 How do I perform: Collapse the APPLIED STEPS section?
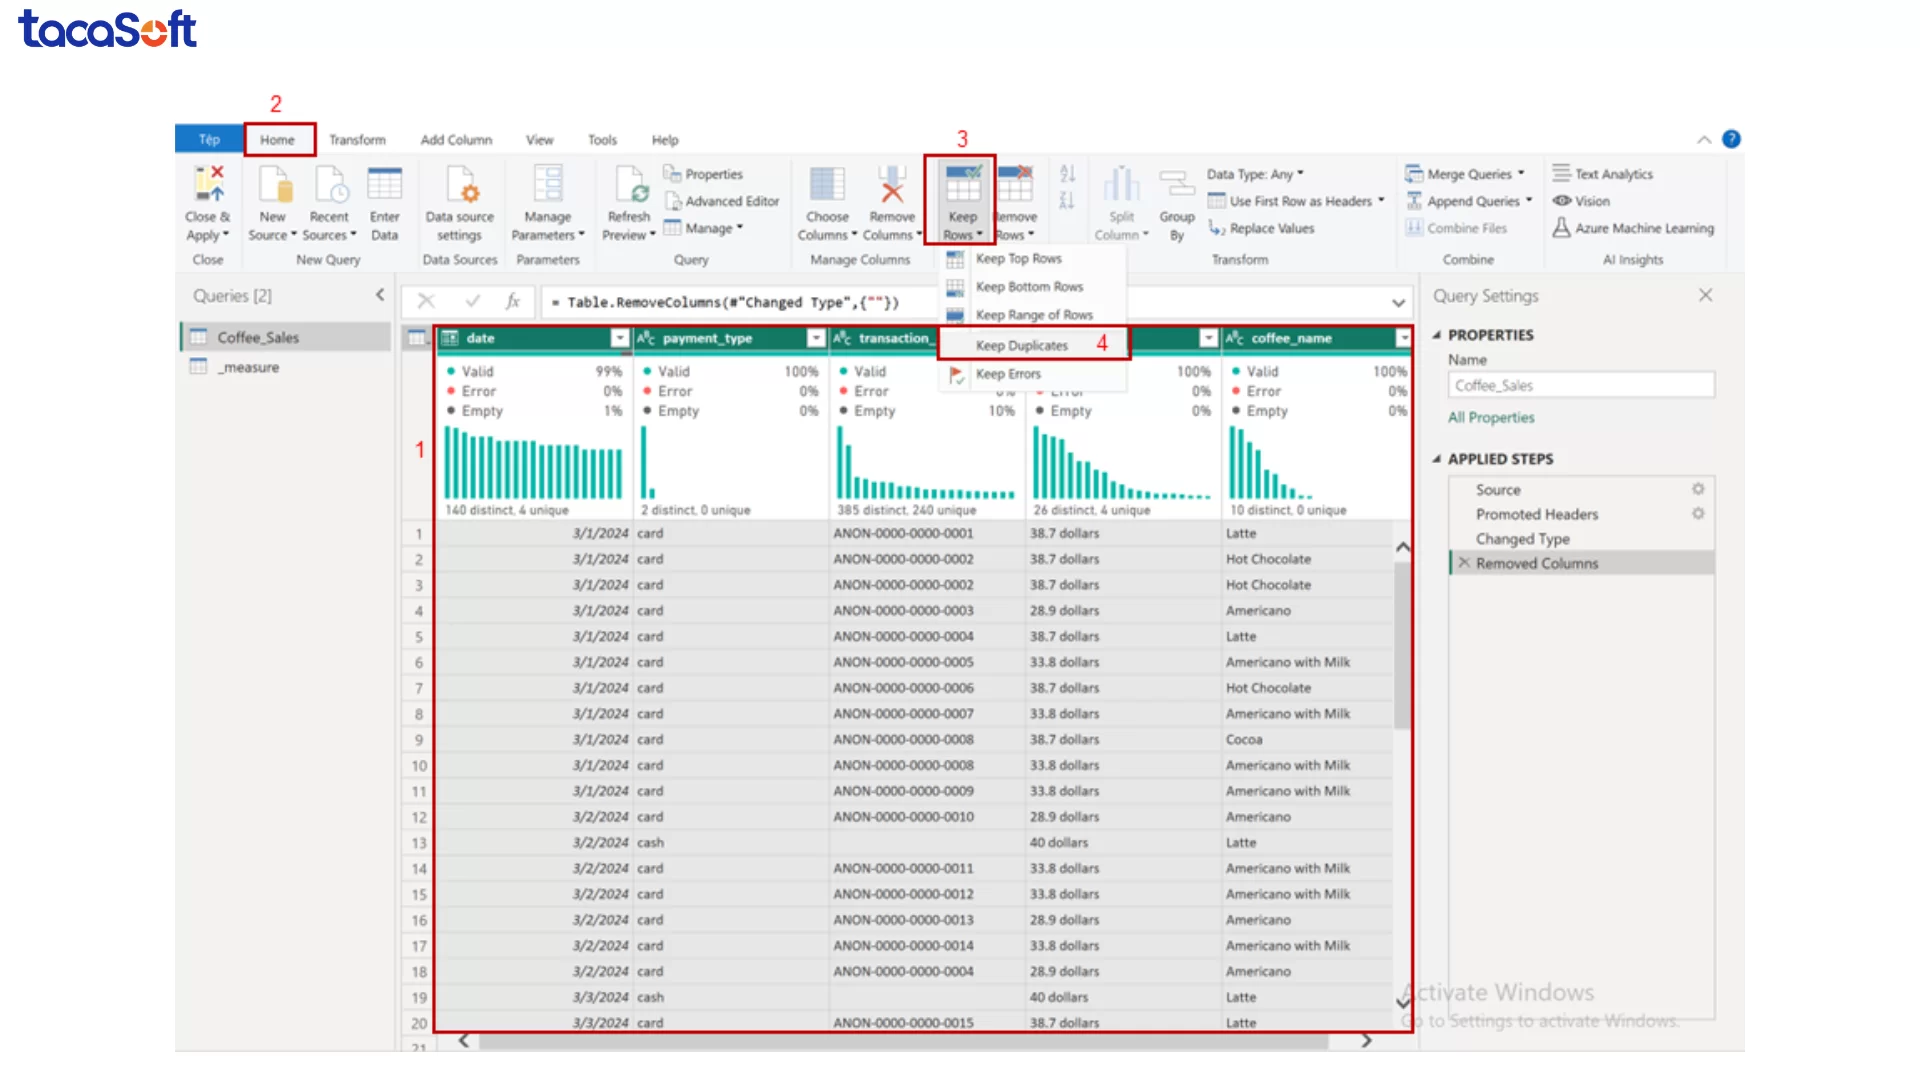click(x=1437, y=459)
